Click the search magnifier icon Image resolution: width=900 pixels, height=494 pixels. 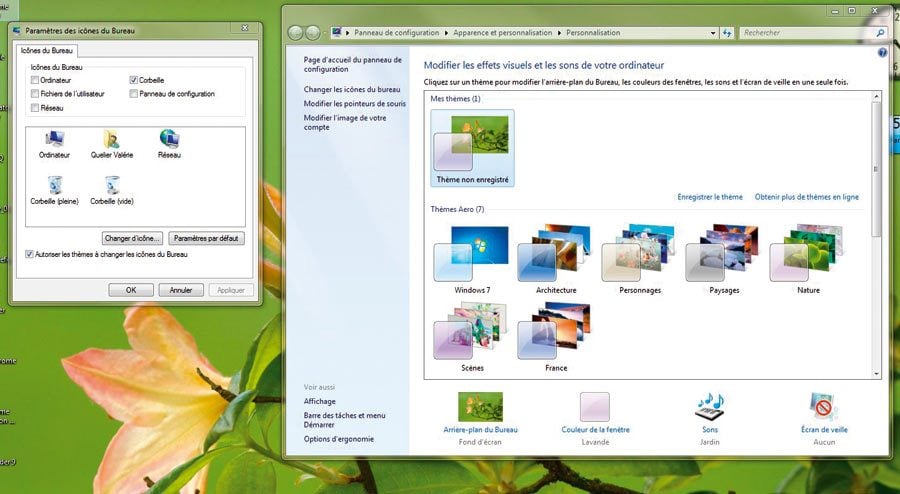(x=880, y=33)
